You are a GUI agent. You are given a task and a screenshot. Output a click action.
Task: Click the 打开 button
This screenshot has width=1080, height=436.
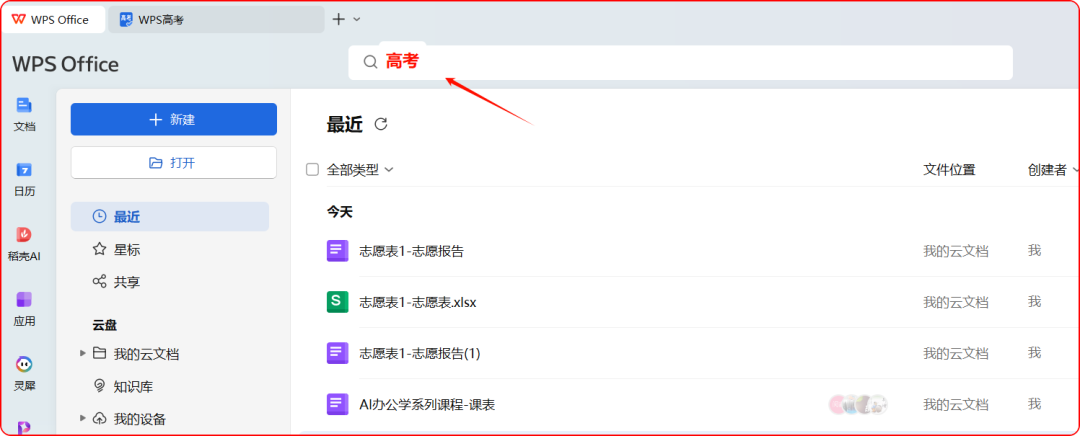(x=174, y=163)
